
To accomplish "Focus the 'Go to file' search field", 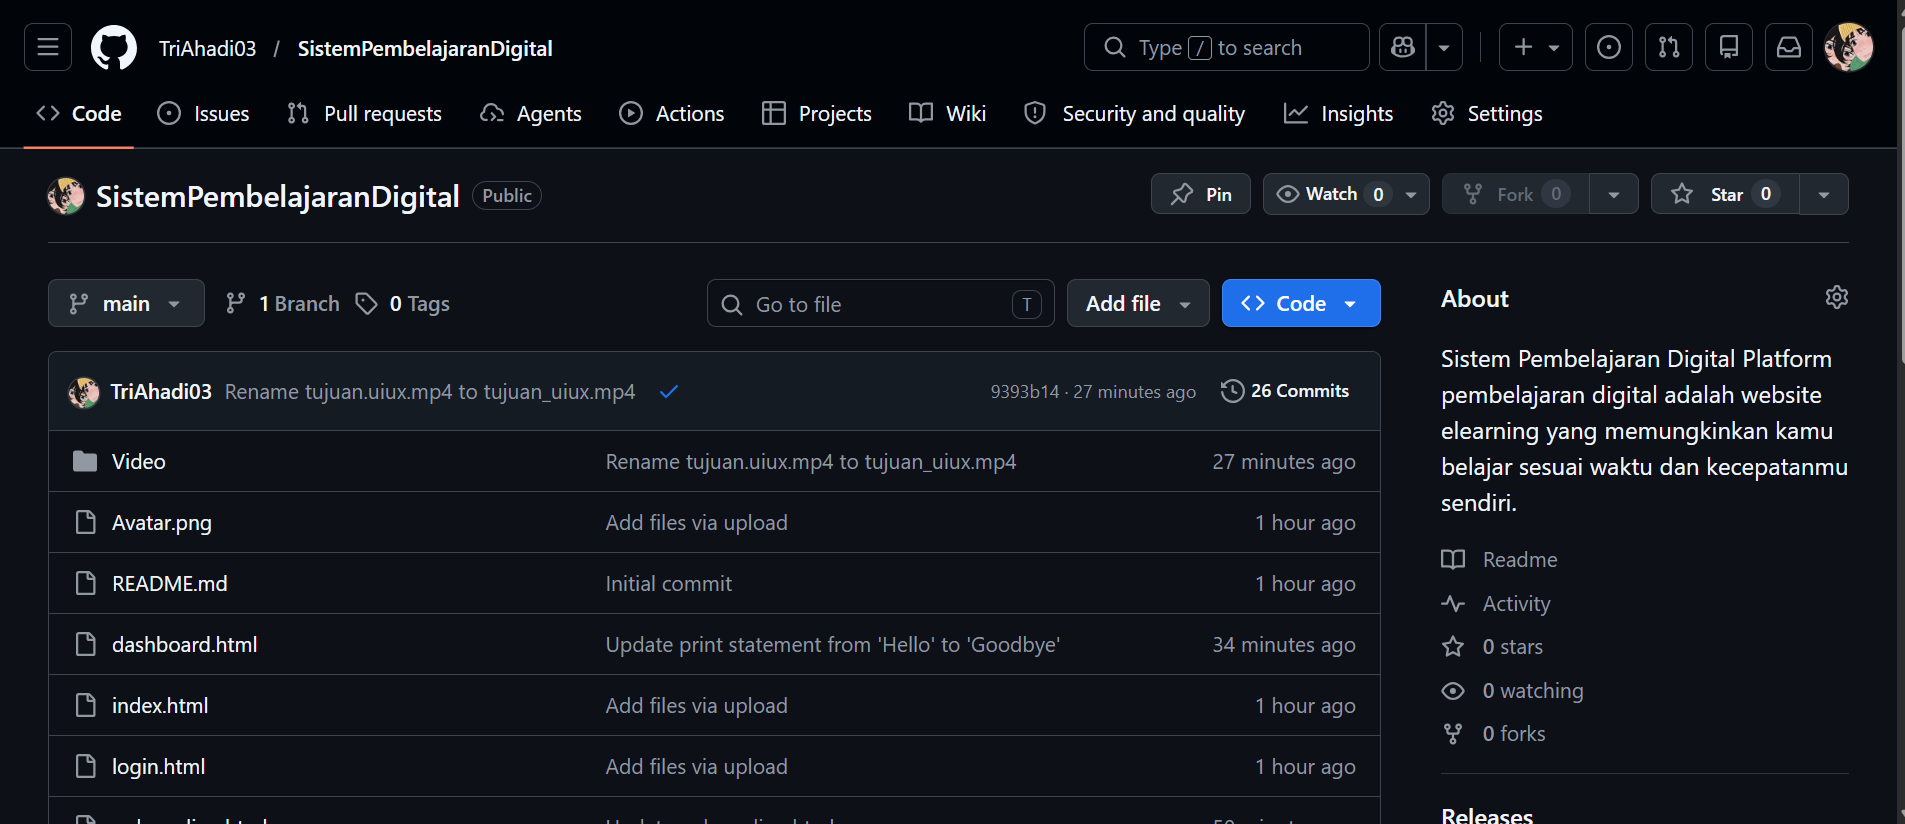I will [x=881, y=303].
